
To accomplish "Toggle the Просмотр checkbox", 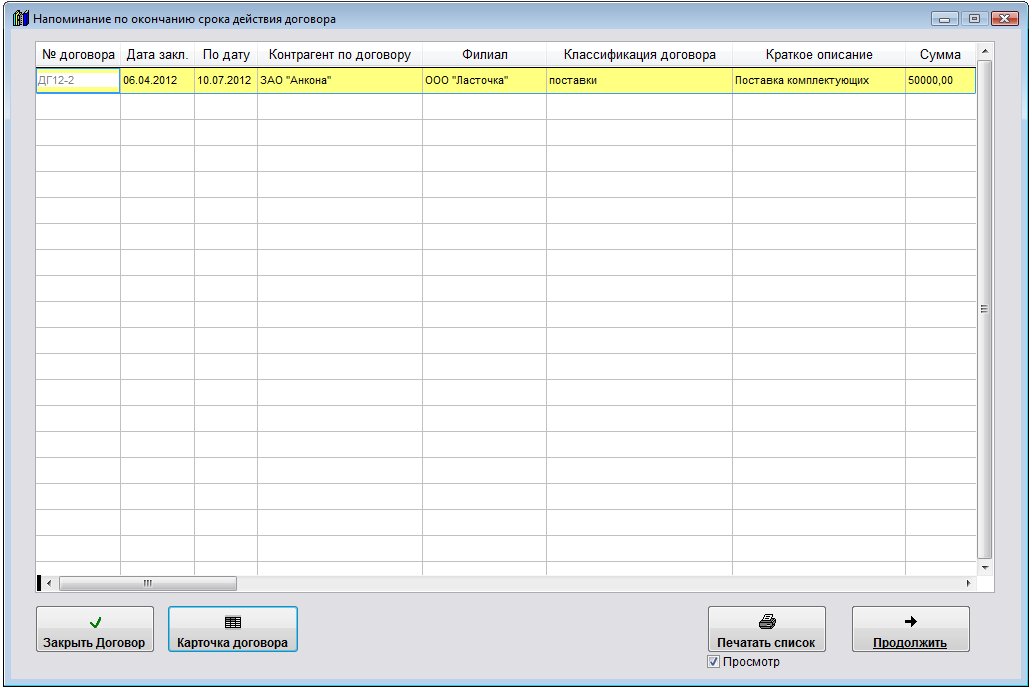I will (x=713, y=662).
